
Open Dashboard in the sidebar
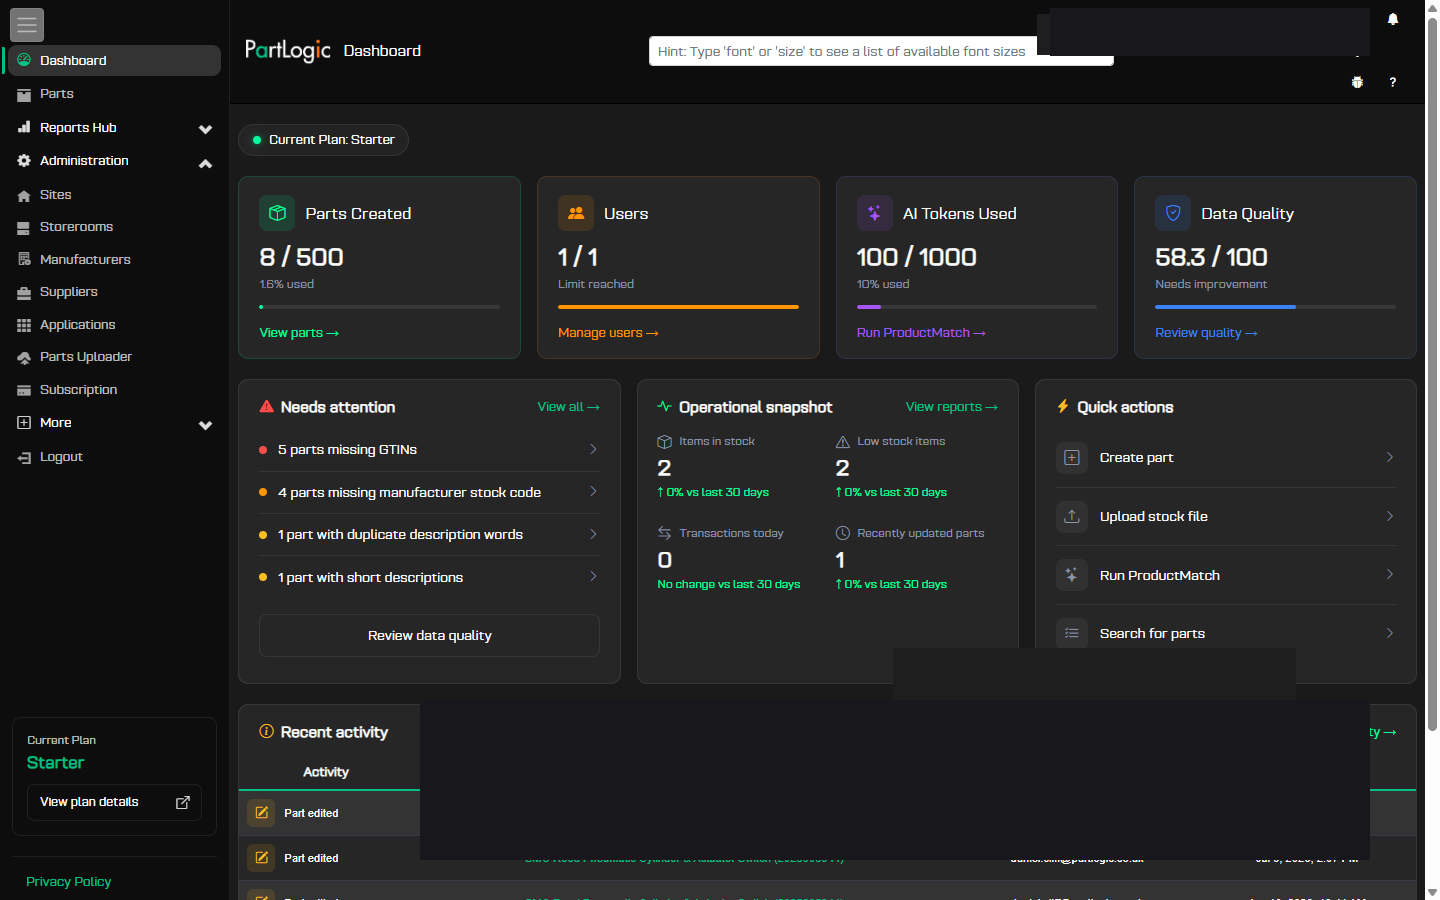(x=114, y=60)
